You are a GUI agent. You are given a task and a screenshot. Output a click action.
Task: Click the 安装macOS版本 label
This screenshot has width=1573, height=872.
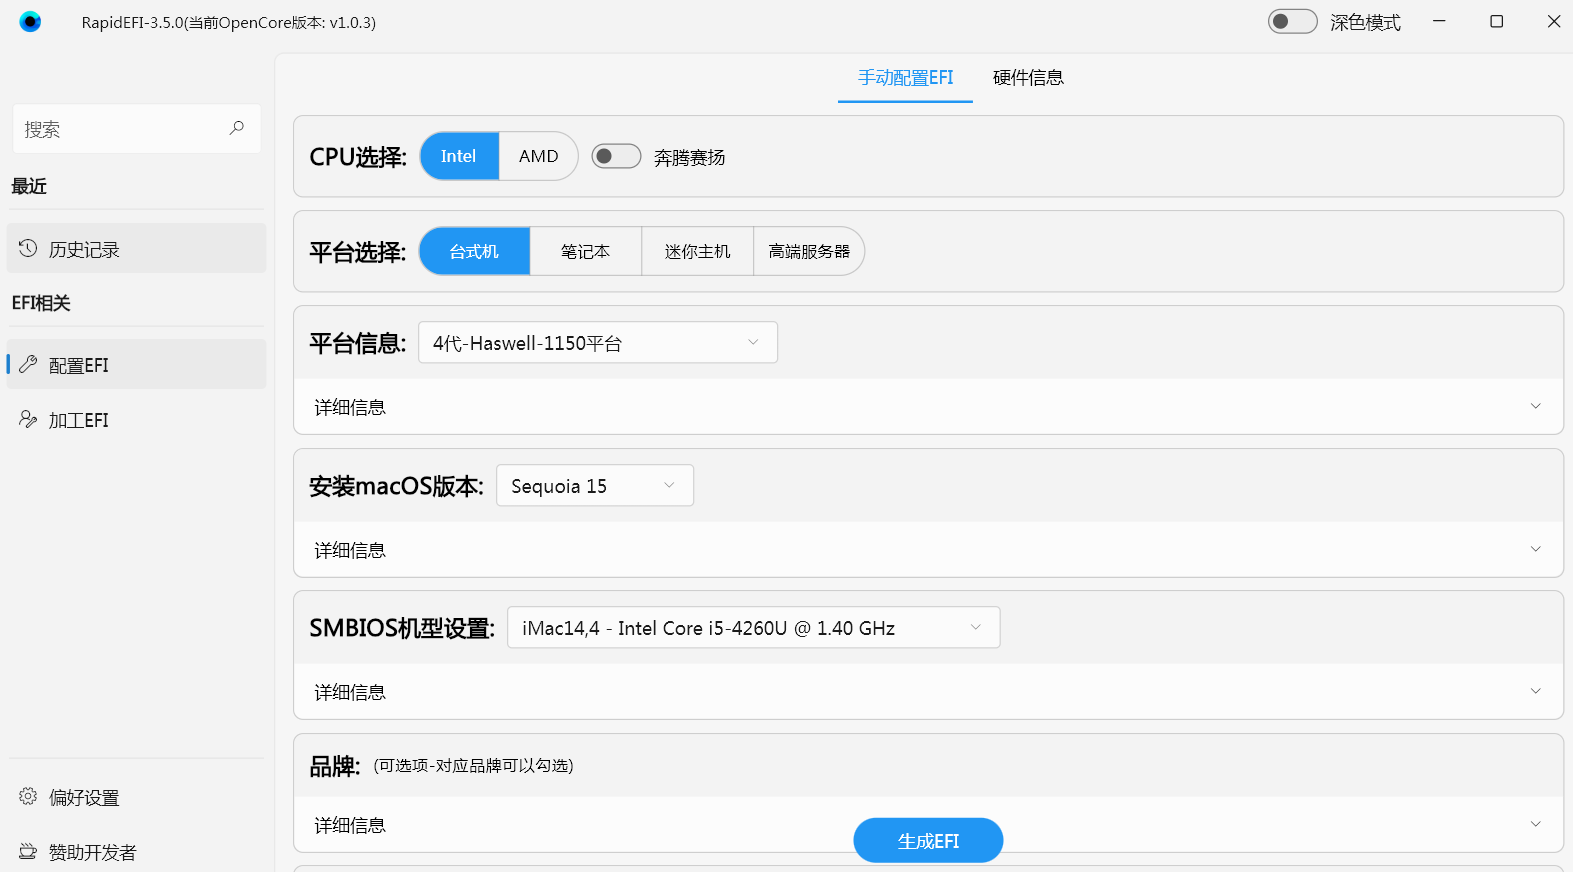click(396, 486)
